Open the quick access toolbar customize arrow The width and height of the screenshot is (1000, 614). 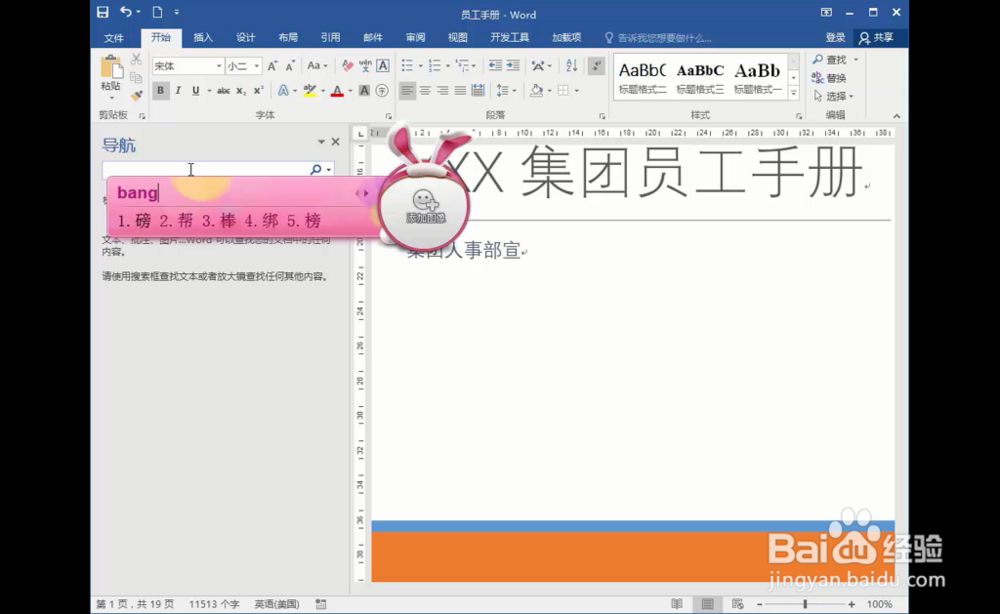pyautogui.click(x=177, y=12)
